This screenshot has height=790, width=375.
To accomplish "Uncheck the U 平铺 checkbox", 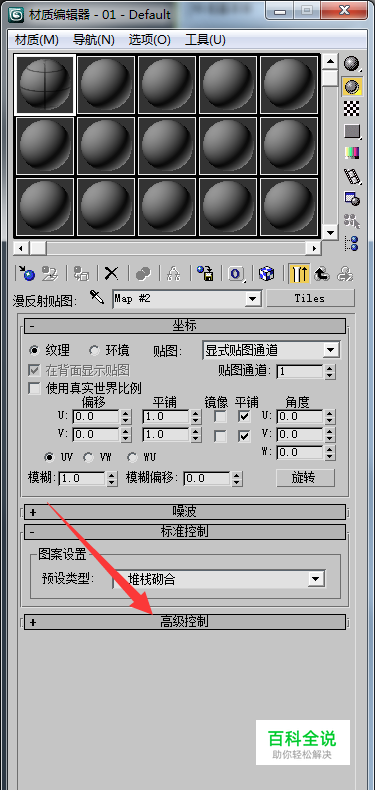I will coord(244,416).
